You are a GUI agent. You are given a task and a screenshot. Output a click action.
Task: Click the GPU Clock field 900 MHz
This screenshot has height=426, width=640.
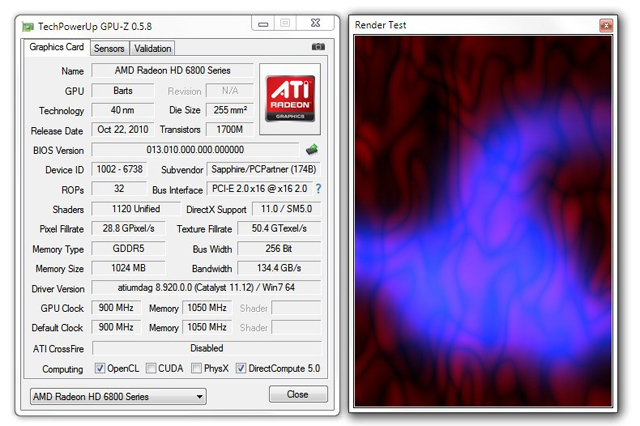116,308
